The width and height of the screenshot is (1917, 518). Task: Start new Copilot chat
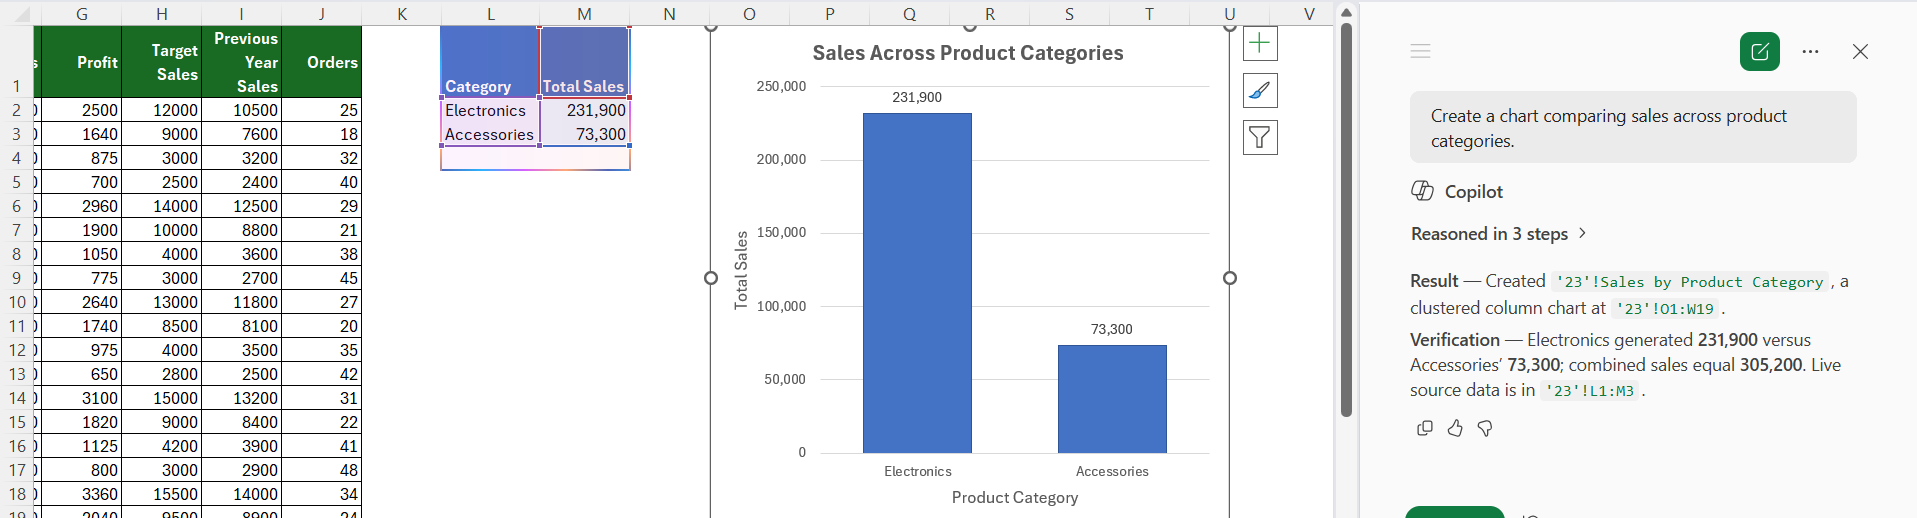[1760, 51]
